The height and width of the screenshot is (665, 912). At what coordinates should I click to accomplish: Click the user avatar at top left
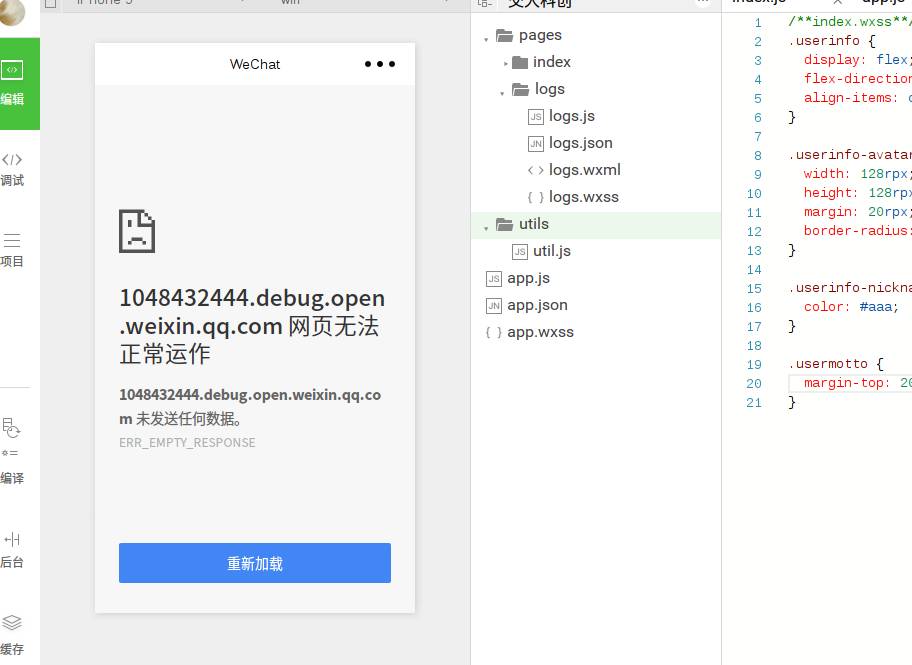[x=12, y=12]
